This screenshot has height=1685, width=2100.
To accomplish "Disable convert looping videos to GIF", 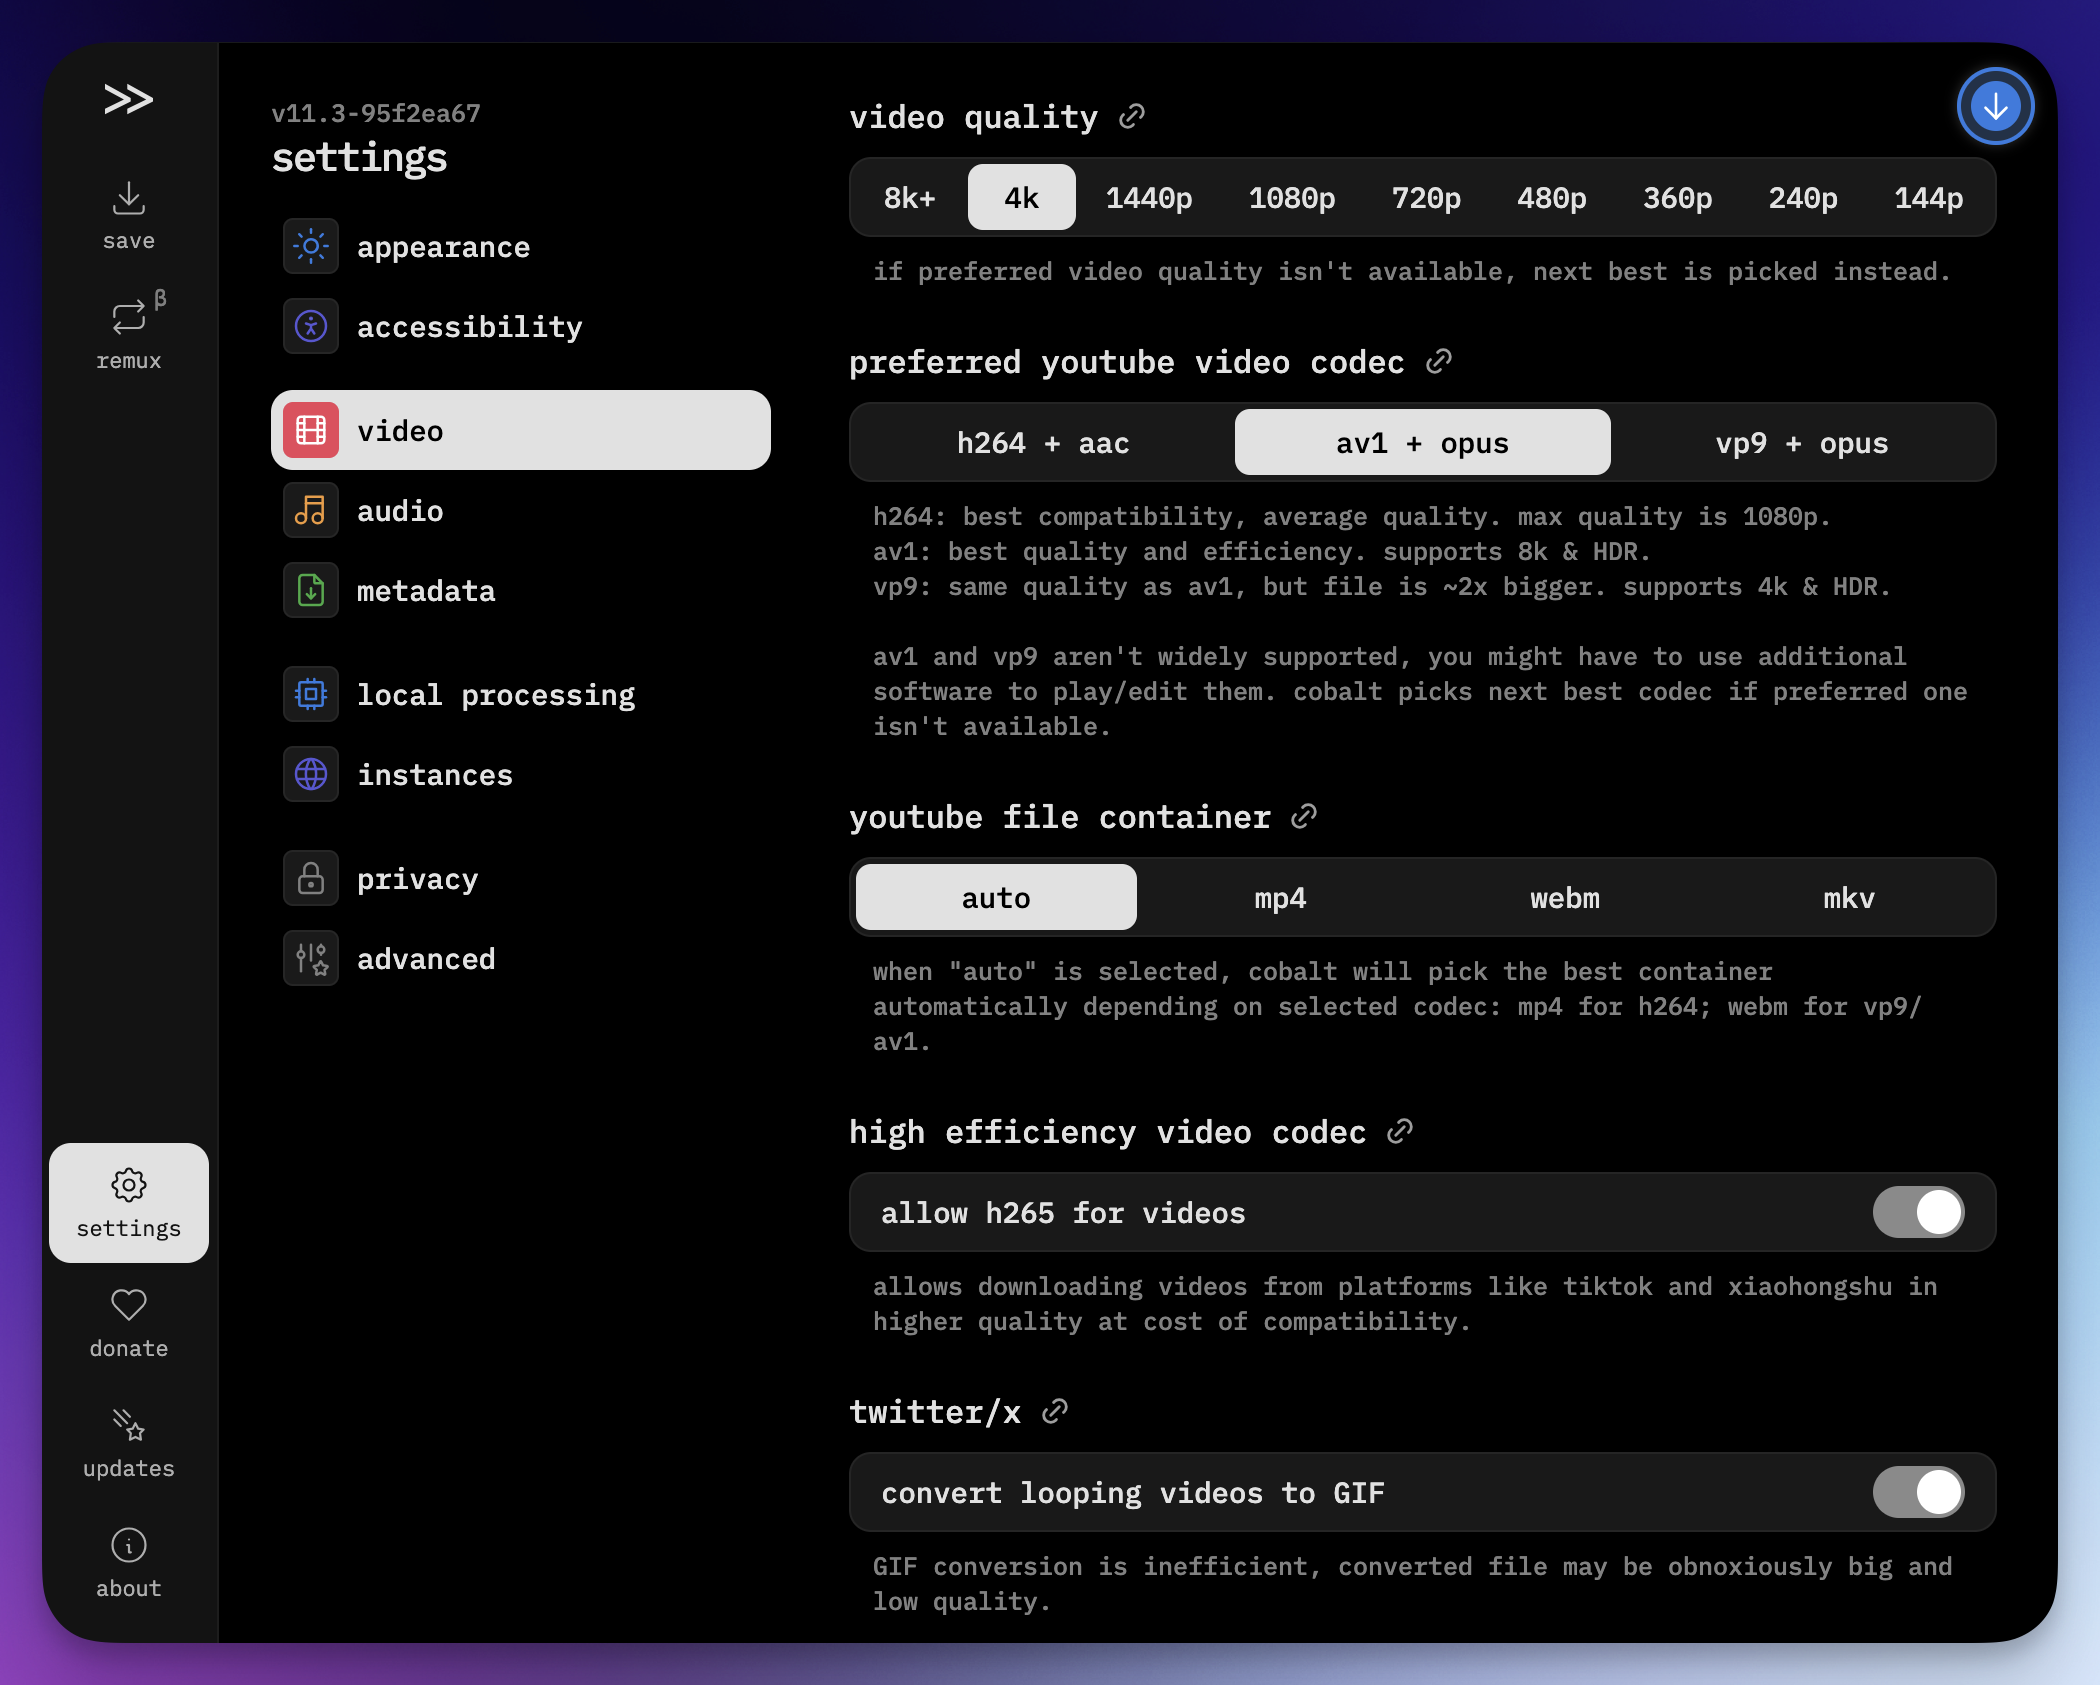I will pos(1918,1492).
